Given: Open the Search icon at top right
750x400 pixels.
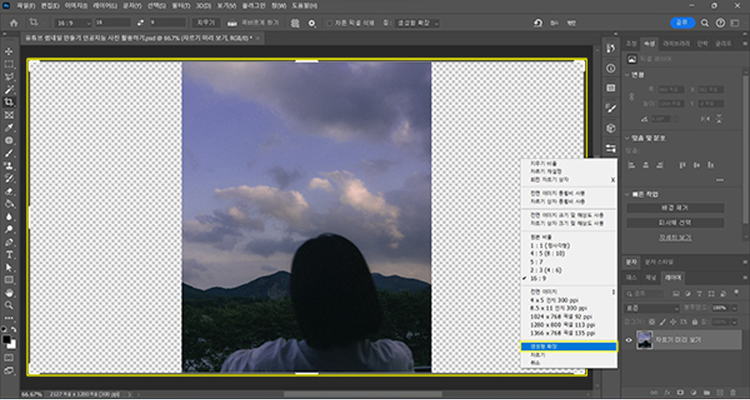Looking at the screenshot, I should tap(705, 23).
